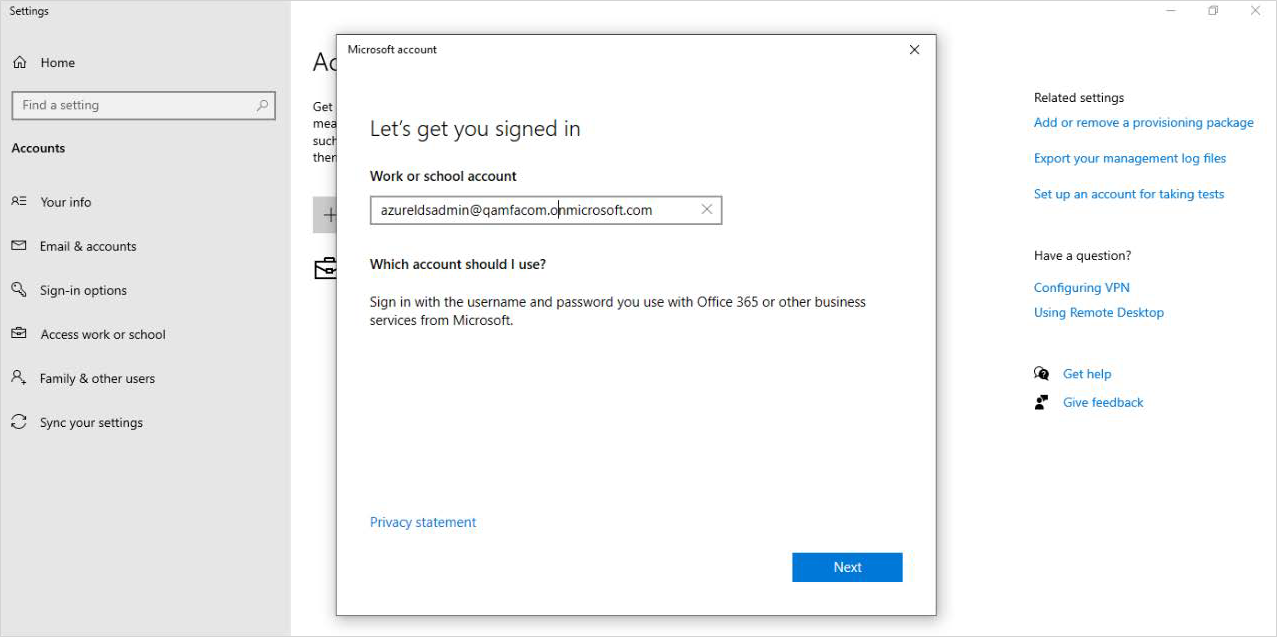1277x637 pixels.
Task: Clear the email field with the X icon
Action: tap(707, 210)
